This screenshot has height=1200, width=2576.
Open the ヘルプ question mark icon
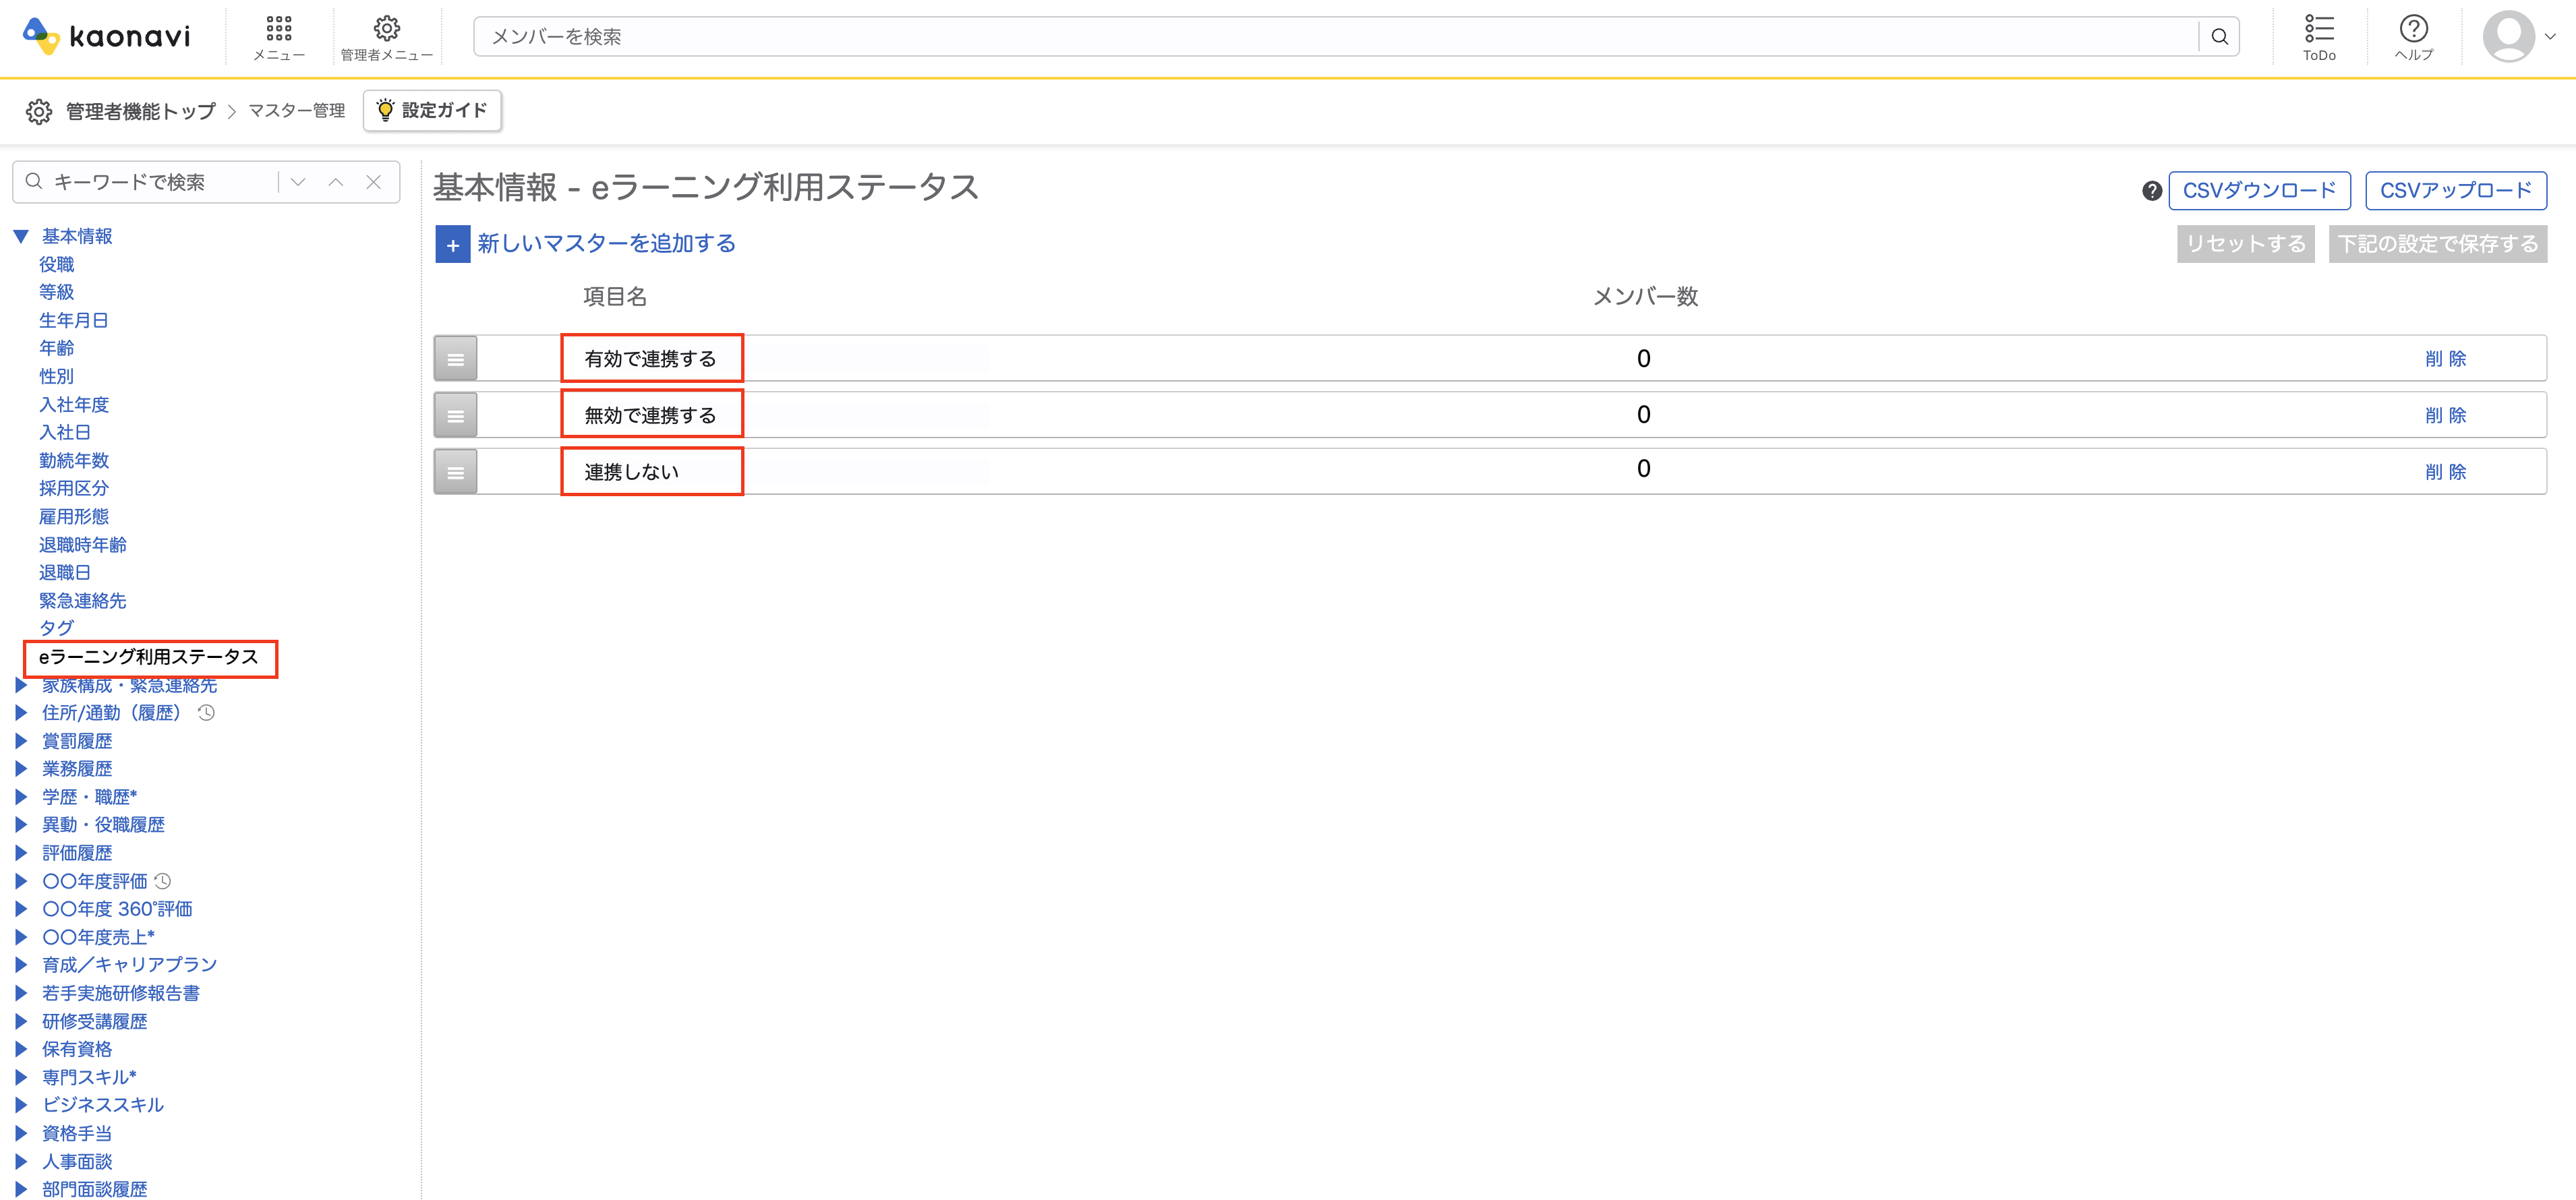point(2413,28)
